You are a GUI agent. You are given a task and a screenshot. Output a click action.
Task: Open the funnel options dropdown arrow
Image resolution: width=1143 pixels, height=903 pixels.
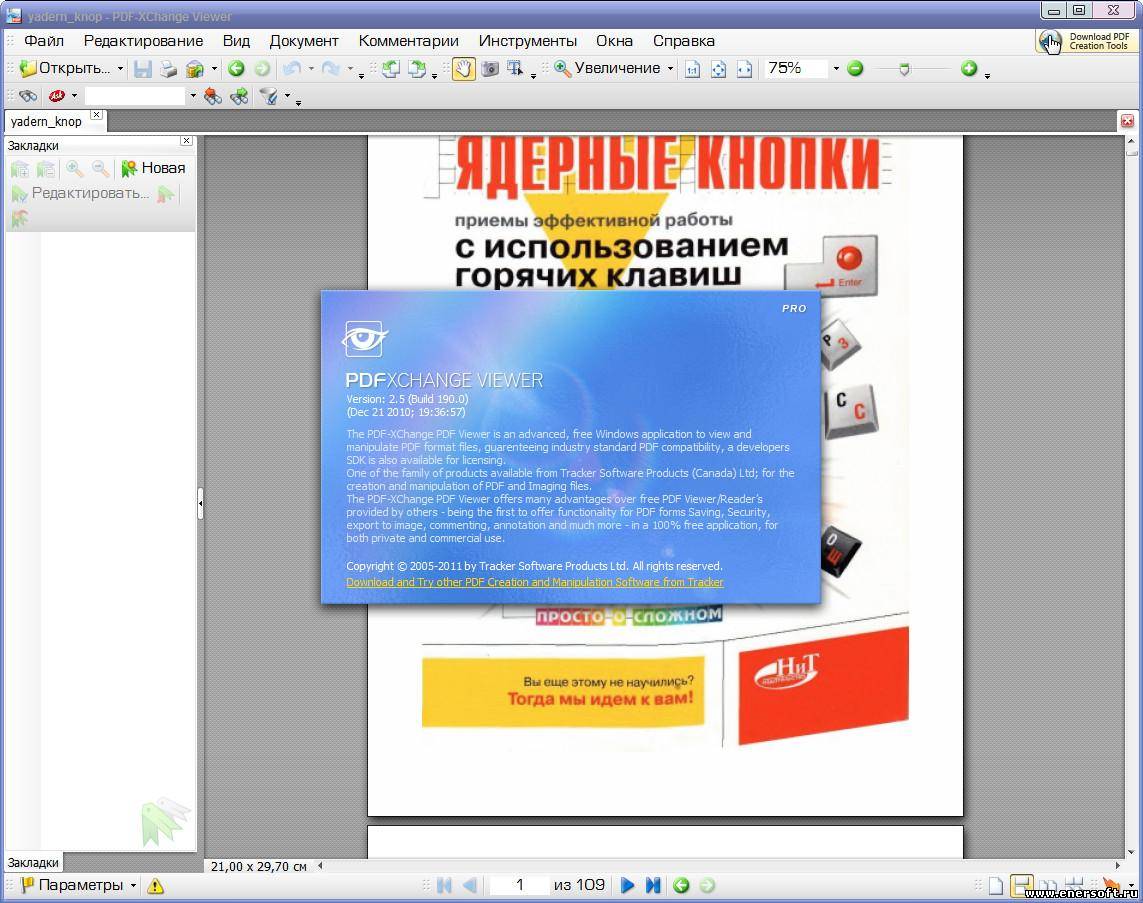pyautogui.click(x=287, y=95)
